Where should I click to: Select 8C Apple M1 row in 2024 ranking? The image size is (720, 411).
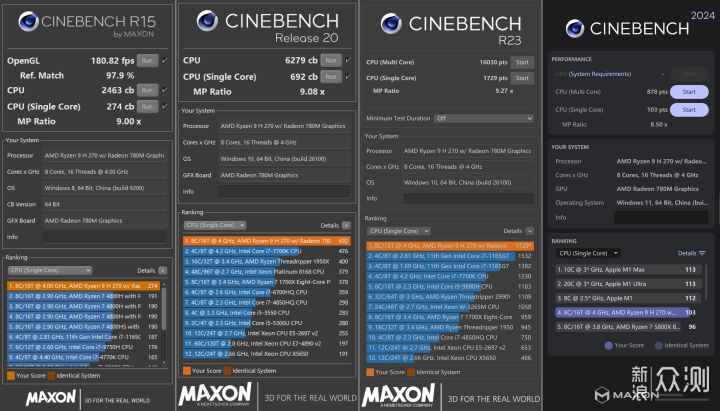628,298
